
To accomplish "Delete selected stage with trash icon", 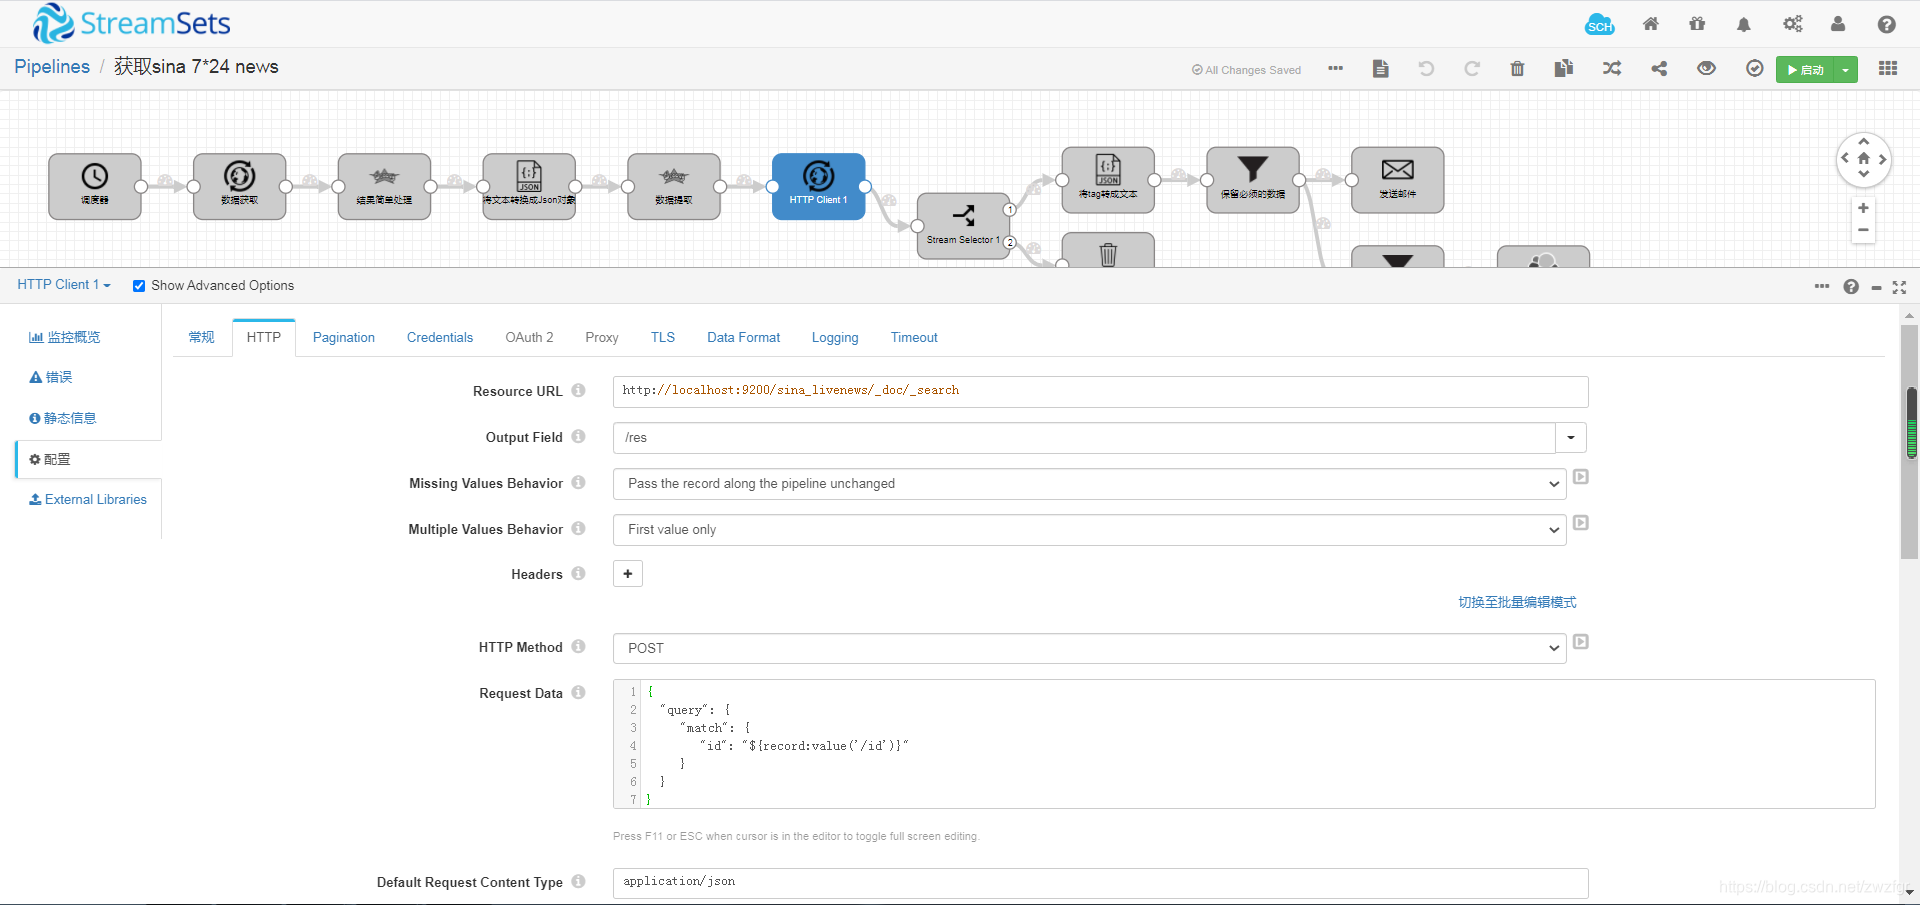I will pyautogui.click(x=1517, y=68).
